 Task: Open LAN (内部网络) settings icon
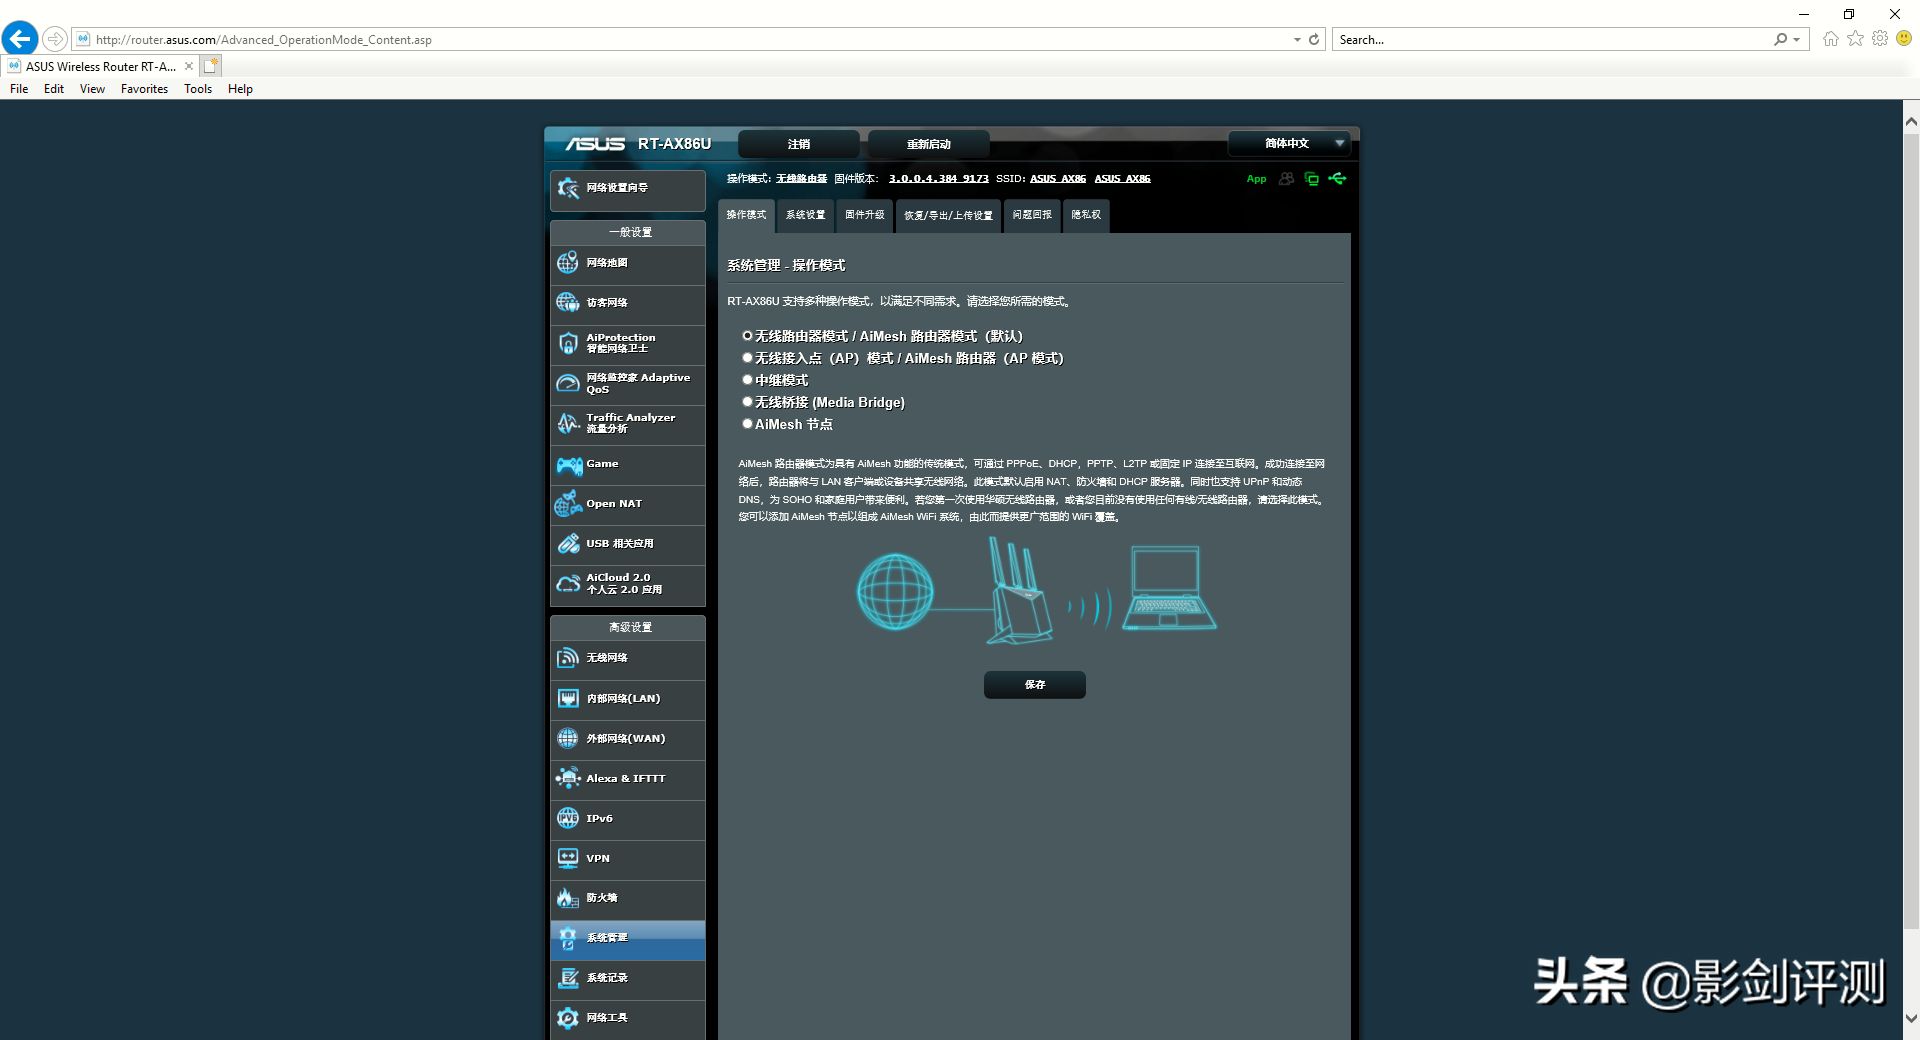click(x=568, y=698)
